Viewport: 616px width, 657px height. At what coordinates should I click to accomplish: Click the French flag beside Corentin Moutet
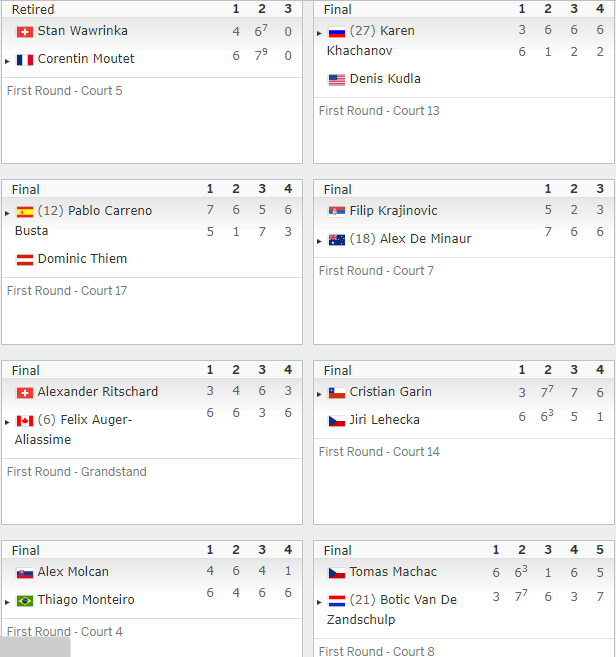coord(25,60)
